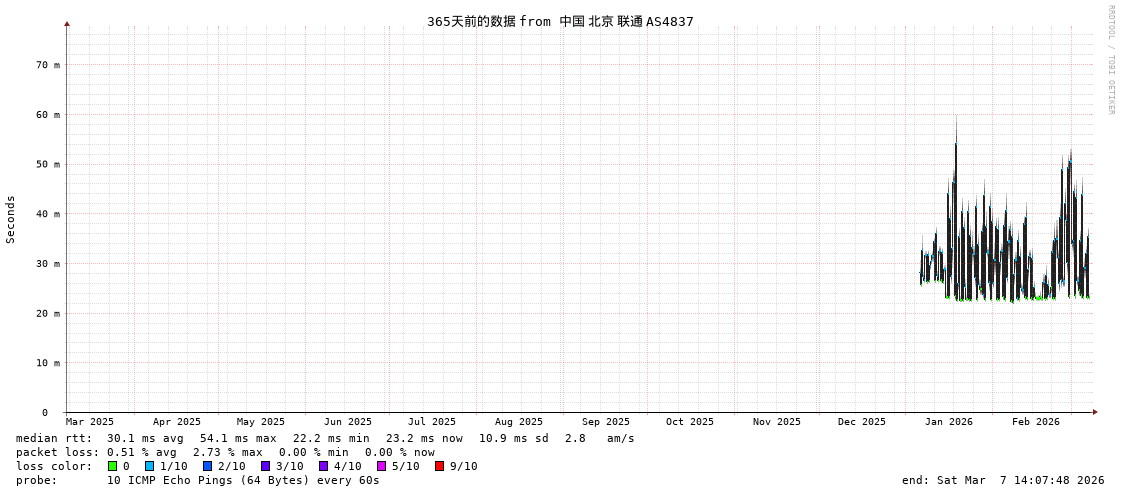Click the RRDTOOL / TOBI OETIKER watermark
The width and height of the screenshot is (1121, 494).
point(1110,60)
